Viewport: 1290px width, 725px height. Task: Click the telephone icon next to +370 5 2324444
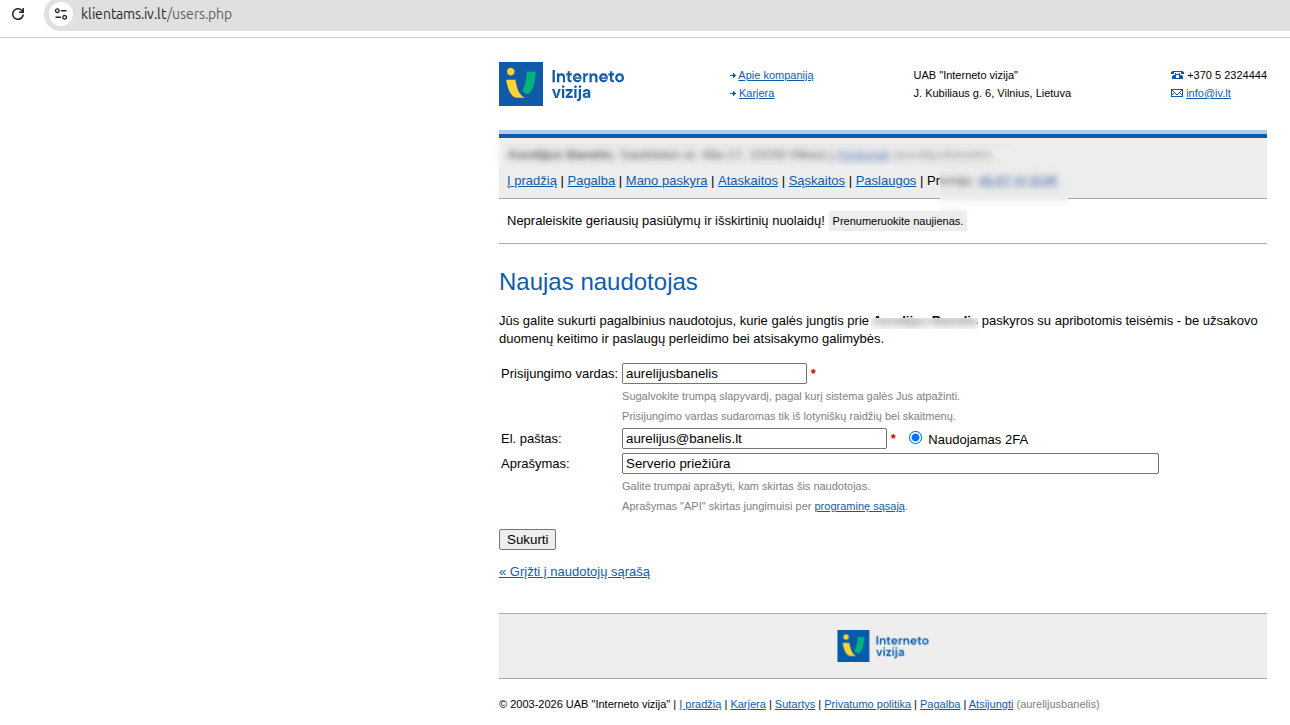(x=1177, y=75)
